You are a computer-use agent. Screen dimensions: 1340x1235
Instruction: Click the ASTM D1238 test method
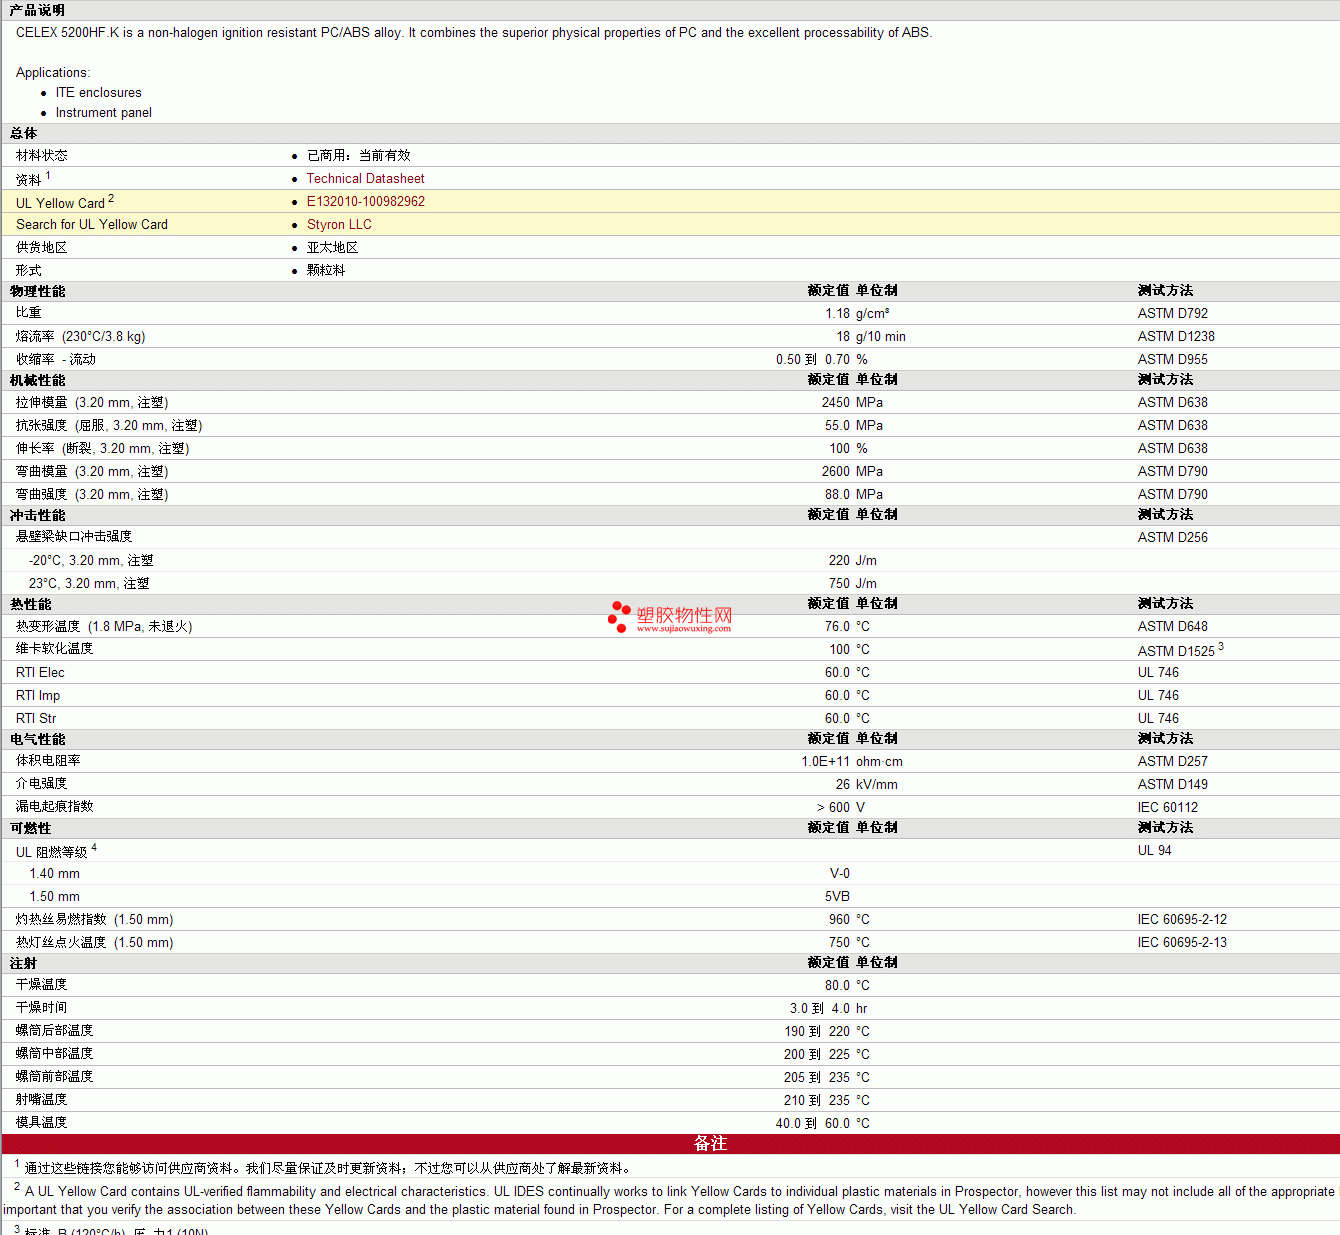click(x=1176, y=336)
